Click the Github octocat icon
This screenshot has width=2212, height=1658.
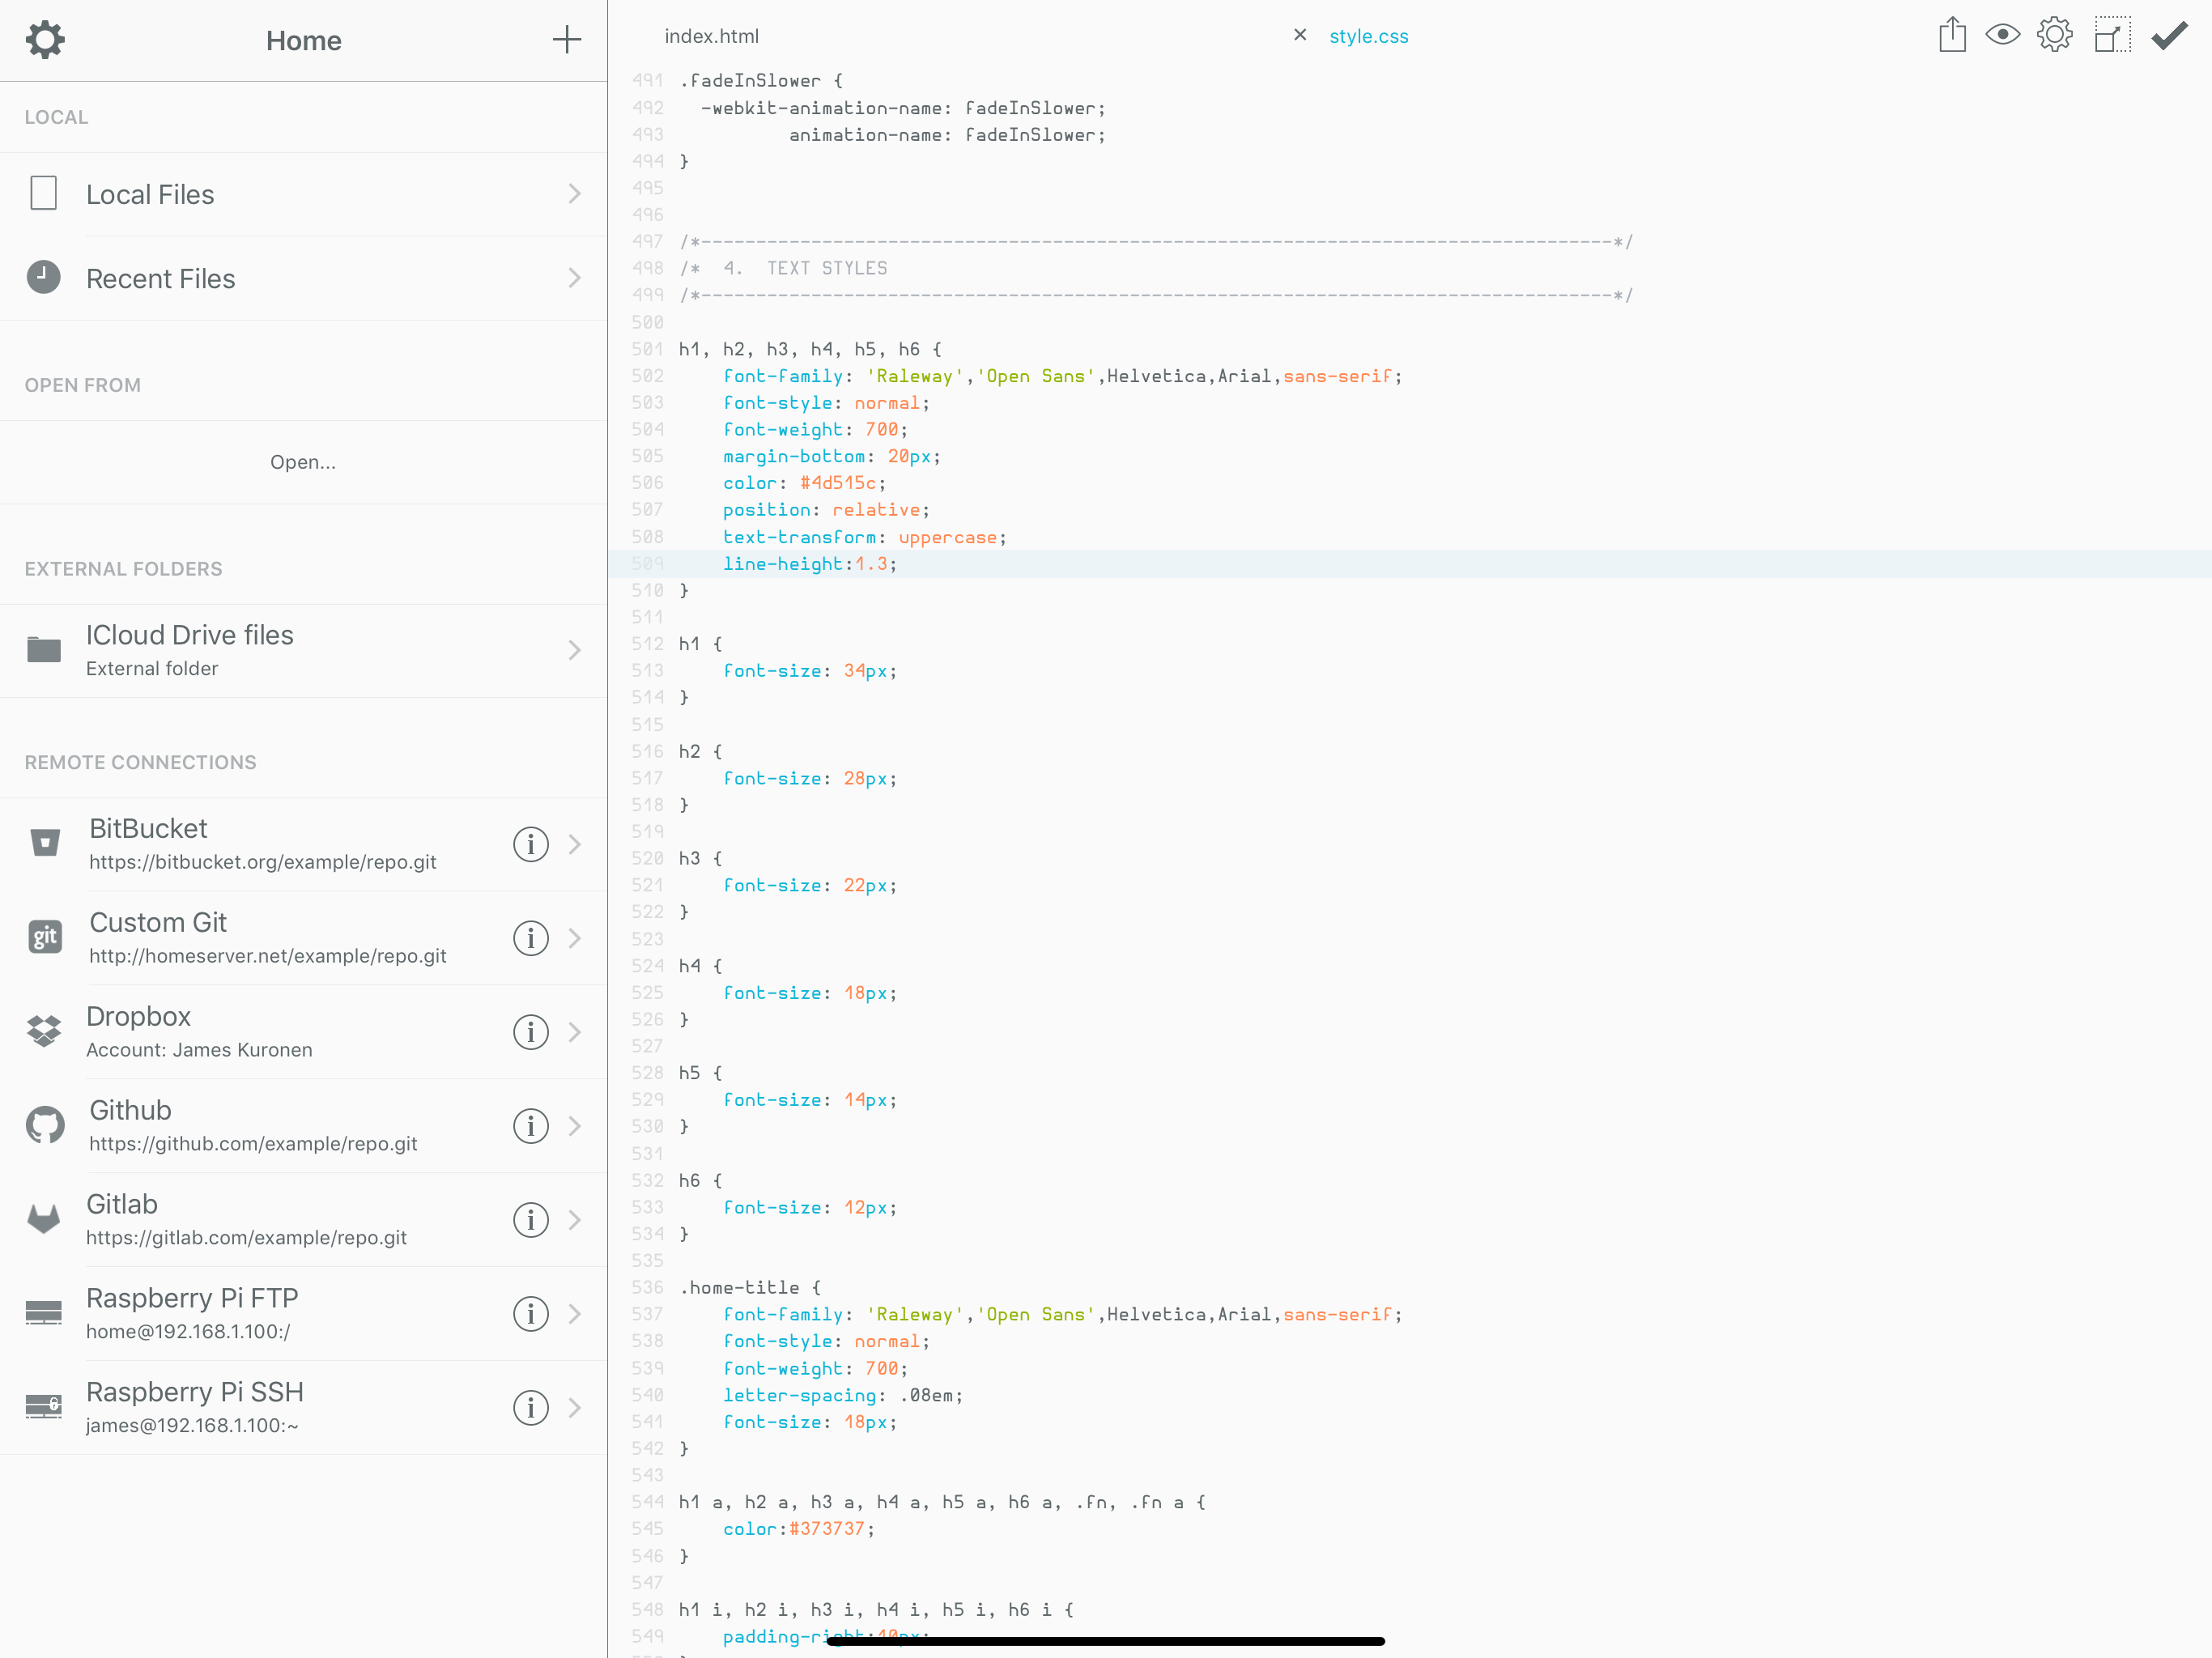pos(45,1125)
